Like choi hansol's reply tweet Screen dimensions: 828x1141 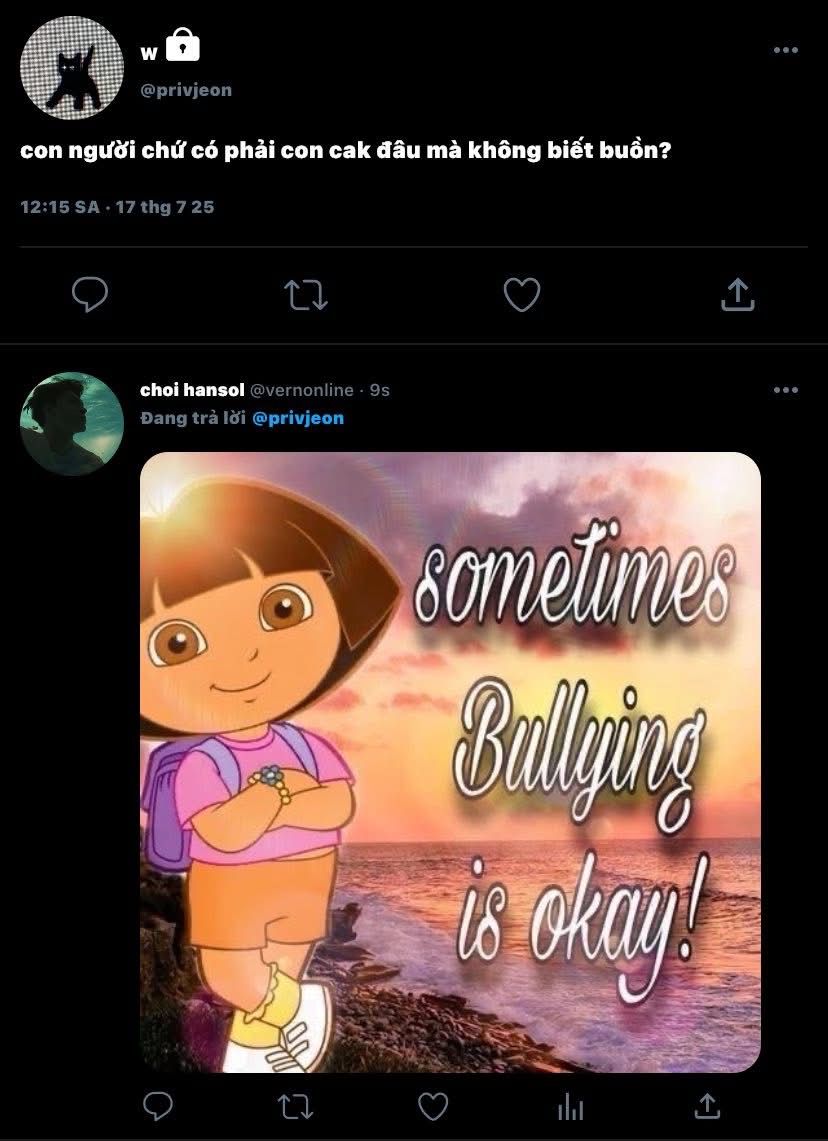click(x=432, y=1105)
